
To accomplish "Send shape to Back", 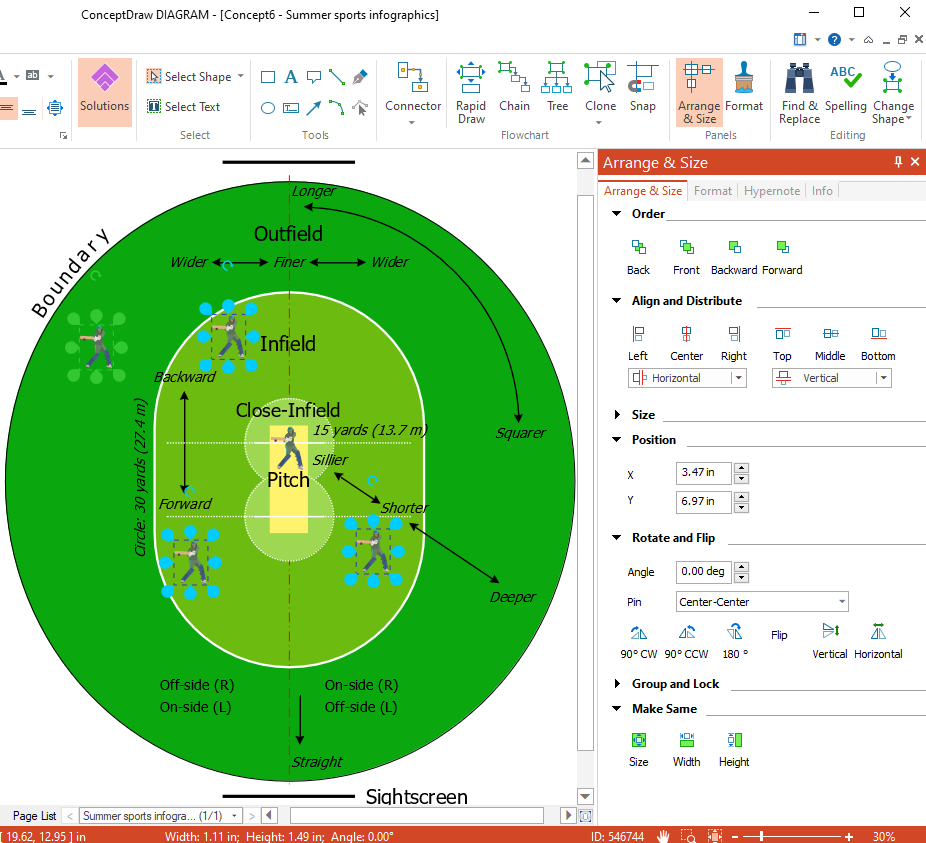I will tap(638, 257).
